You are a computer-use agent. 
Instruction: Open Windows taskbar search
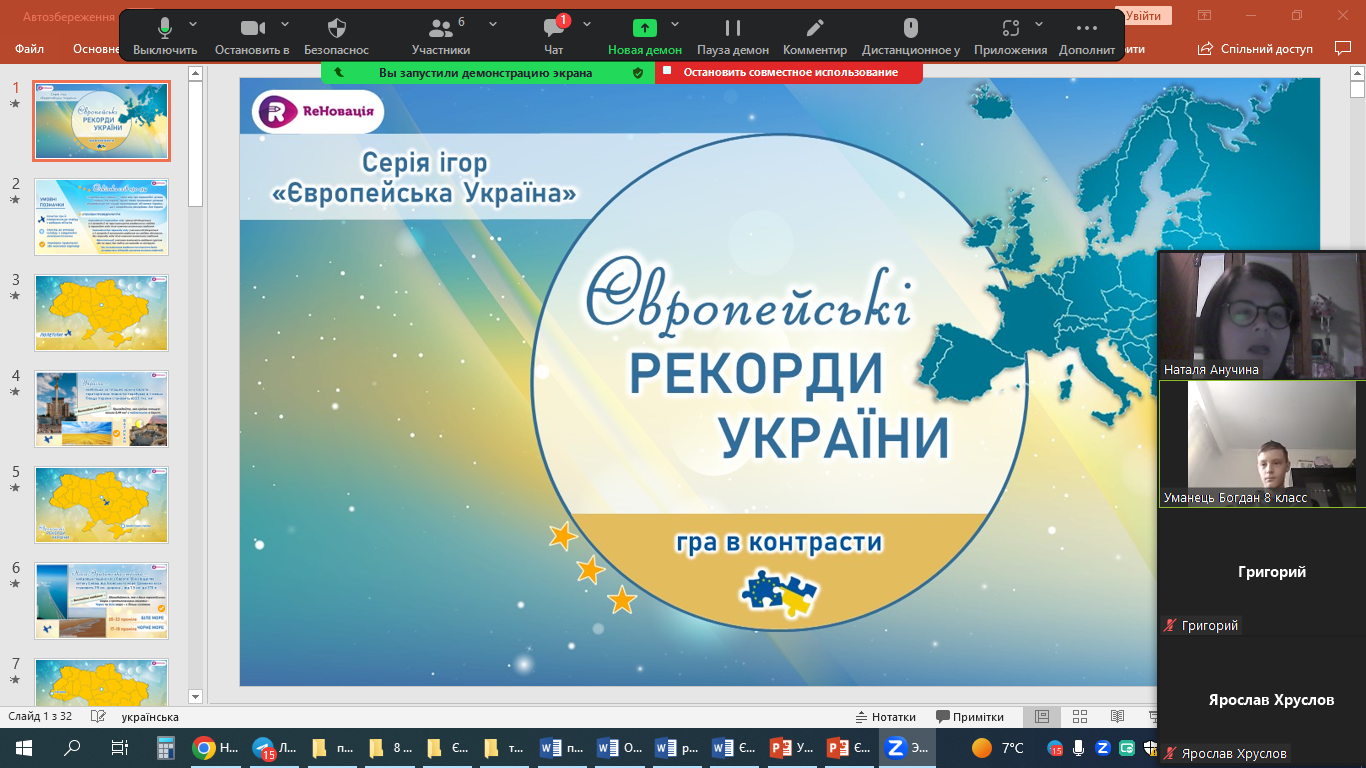(x=72, y=748)
